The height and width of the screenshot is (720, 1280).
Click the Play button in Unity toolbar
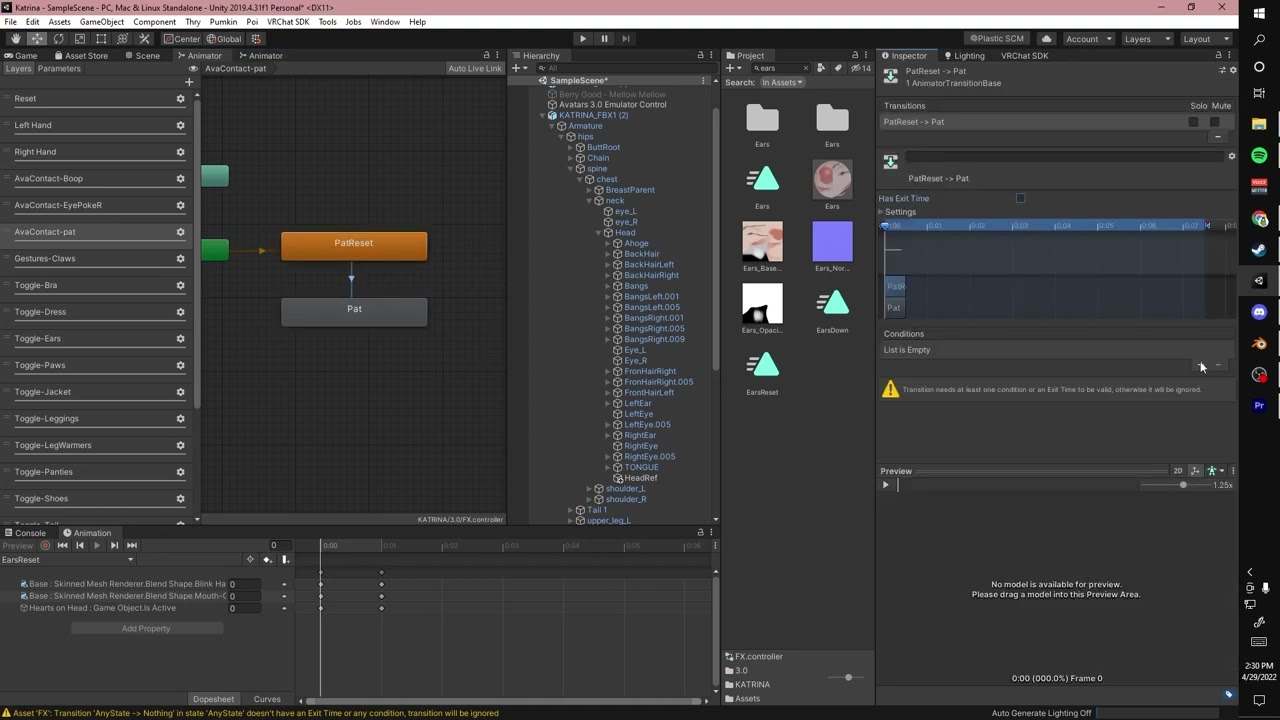click(x=583, y=39)
